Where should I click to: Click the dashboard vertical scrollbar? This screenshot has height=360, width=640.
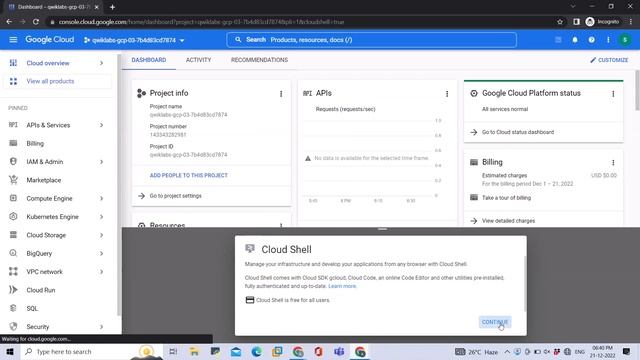pyautogui.click(x=637, y=90)
